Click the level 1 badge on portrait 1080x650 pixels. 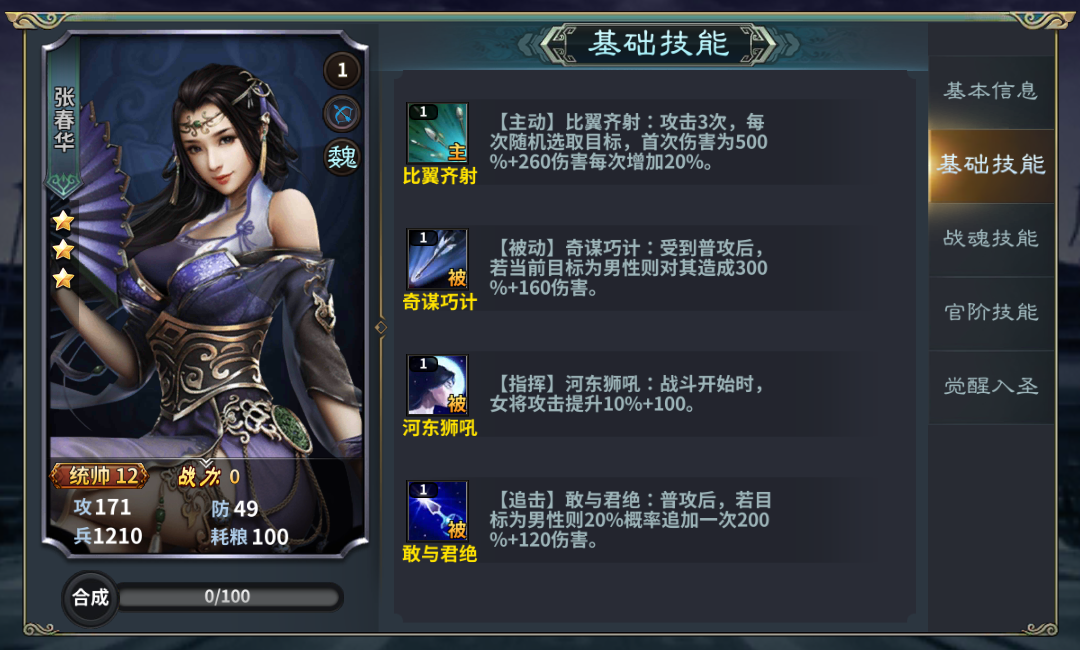point(342,70)
